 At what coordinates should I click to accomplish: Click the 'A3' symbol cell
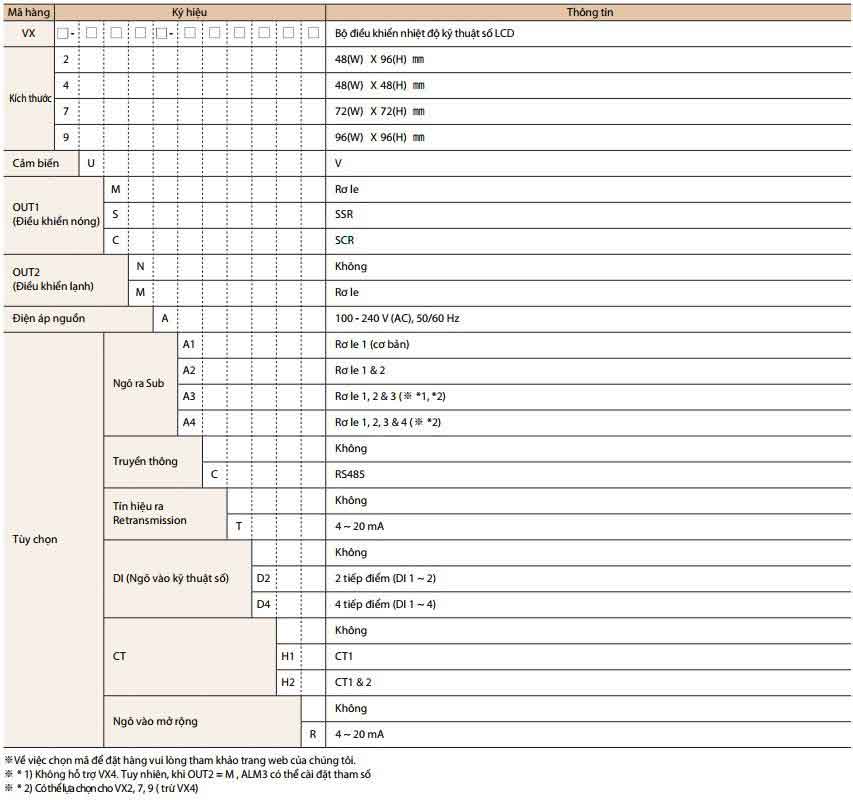(x=189, y=396)
